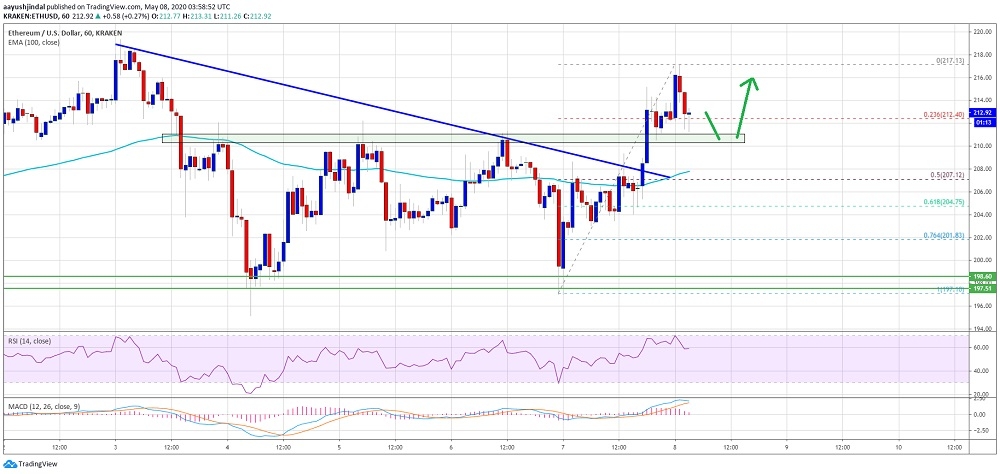Select the current price label 212.92
Screen dimensions: 1000x474
click(982, 113)
